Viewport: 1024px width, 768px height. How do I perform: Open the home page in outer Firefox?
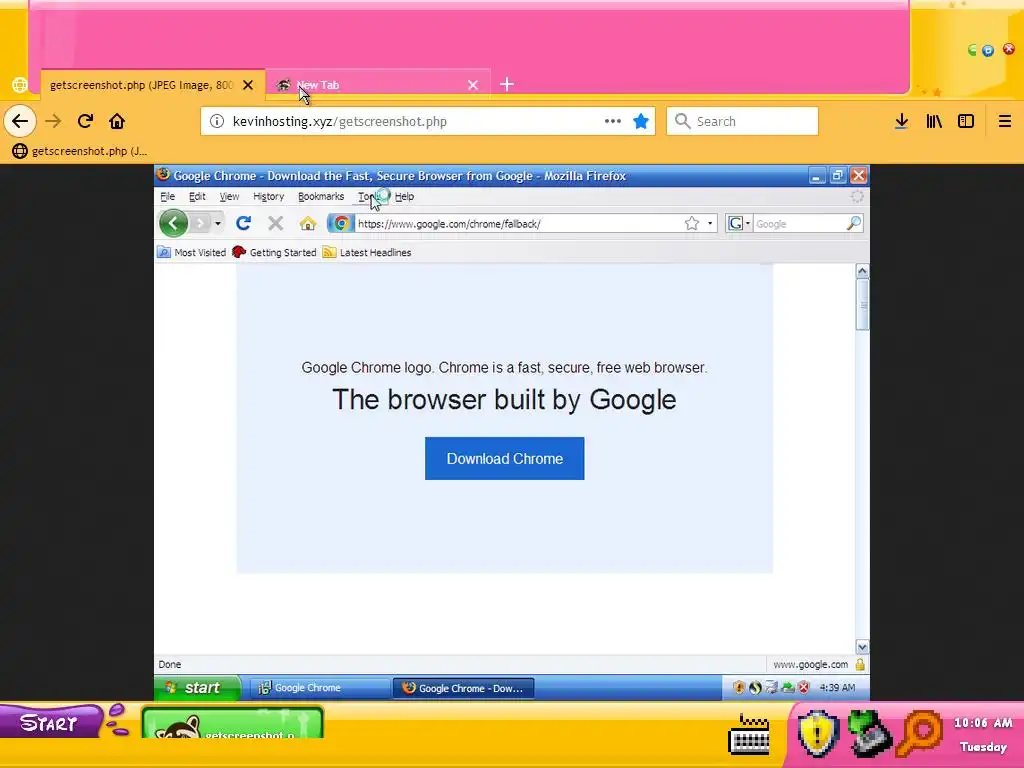(117, 121)
